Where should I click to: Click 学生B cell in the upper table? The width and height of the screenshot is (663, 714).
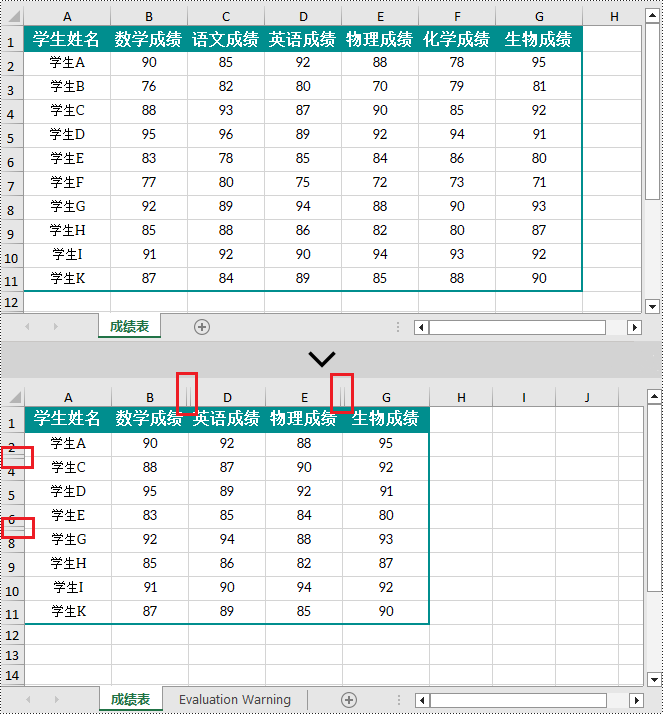pos(67,87)
